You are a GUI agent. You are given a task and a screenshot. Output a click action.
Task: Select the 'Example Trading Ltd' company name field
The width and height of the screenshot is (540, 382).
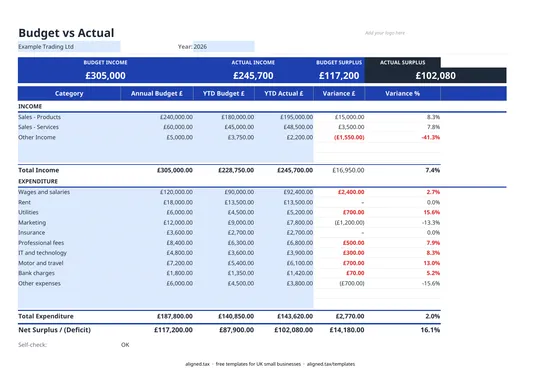pyautogui.click(x=69, y=47)
